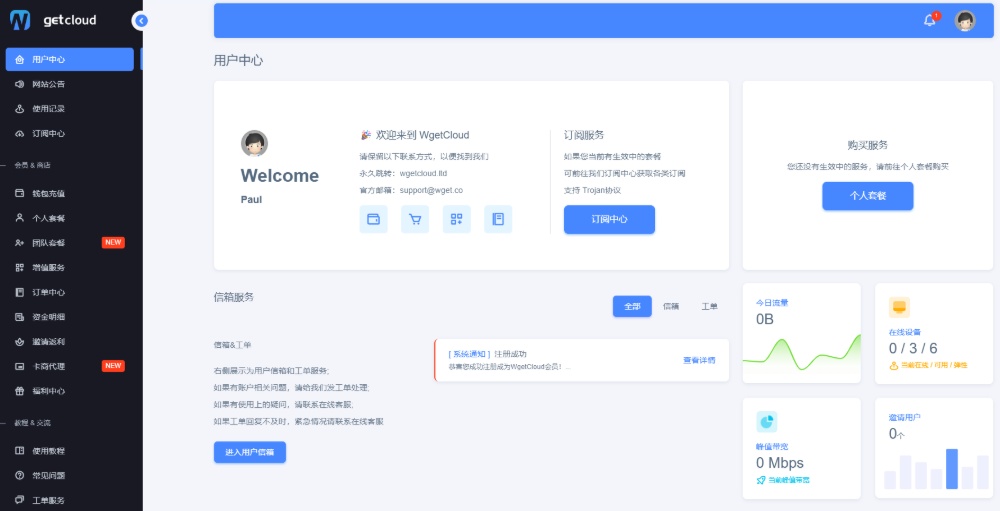Click the peak bandwidth pie icon
Image resolution: width=1000 pixels, height=511 pixels.
pyautogui.click(x=767, y=422)
